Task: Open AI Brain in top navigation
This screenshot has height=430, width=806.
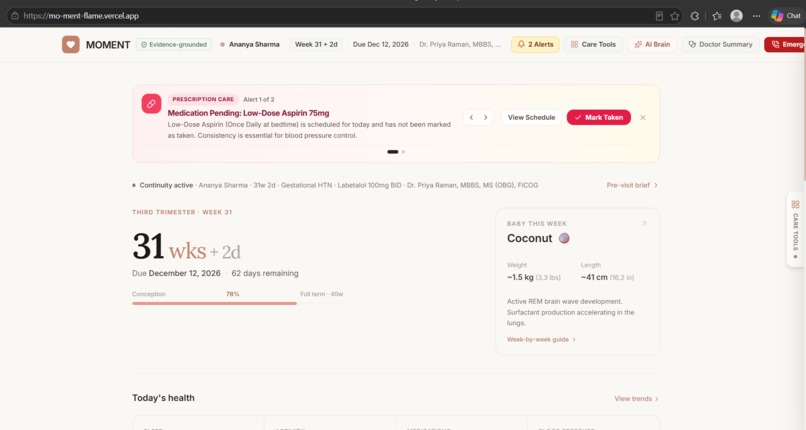Action: coord(652,45)
